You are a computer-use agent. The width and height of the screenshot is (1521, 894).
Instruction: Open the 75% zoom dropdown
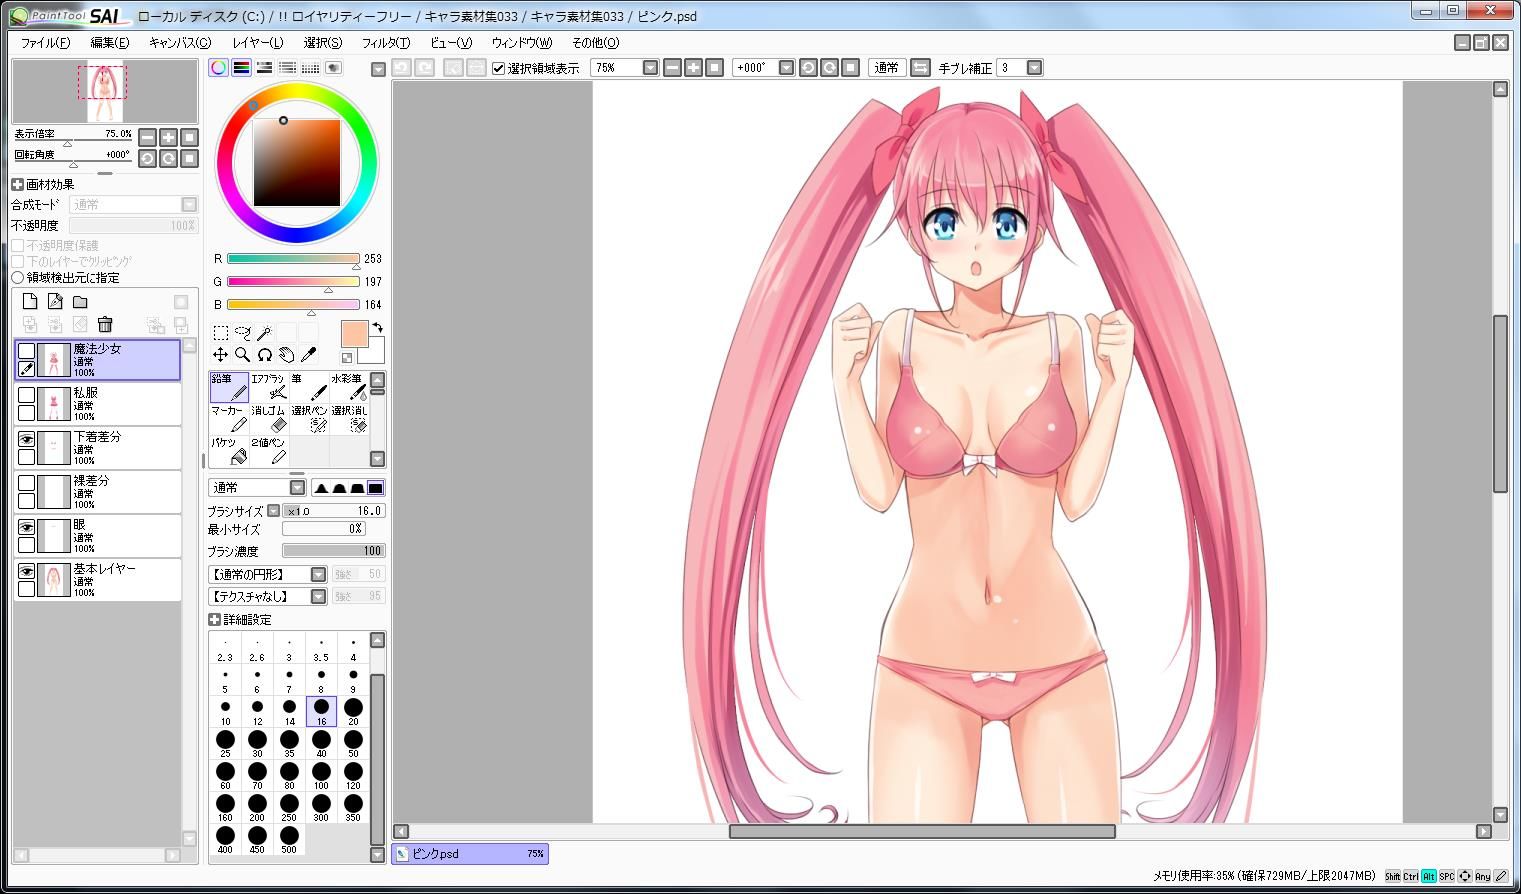tap(650, 68)
